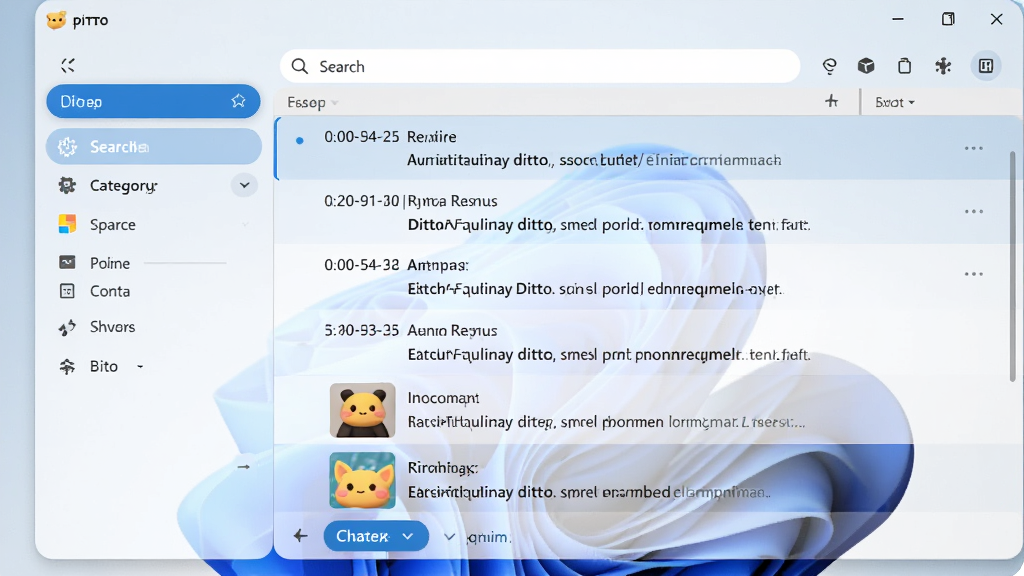This screenshot has width=1024, height=576.
Task: Click the cube icon in top toolbar
Action: tap(866, 65)
